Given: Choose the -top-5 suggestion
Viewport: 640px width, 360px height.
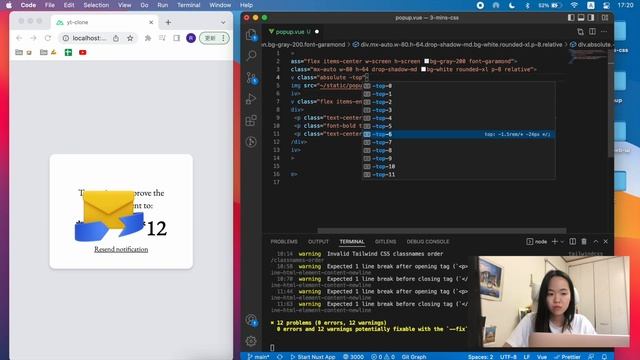Looking at the screenshot, I should 458,126.
